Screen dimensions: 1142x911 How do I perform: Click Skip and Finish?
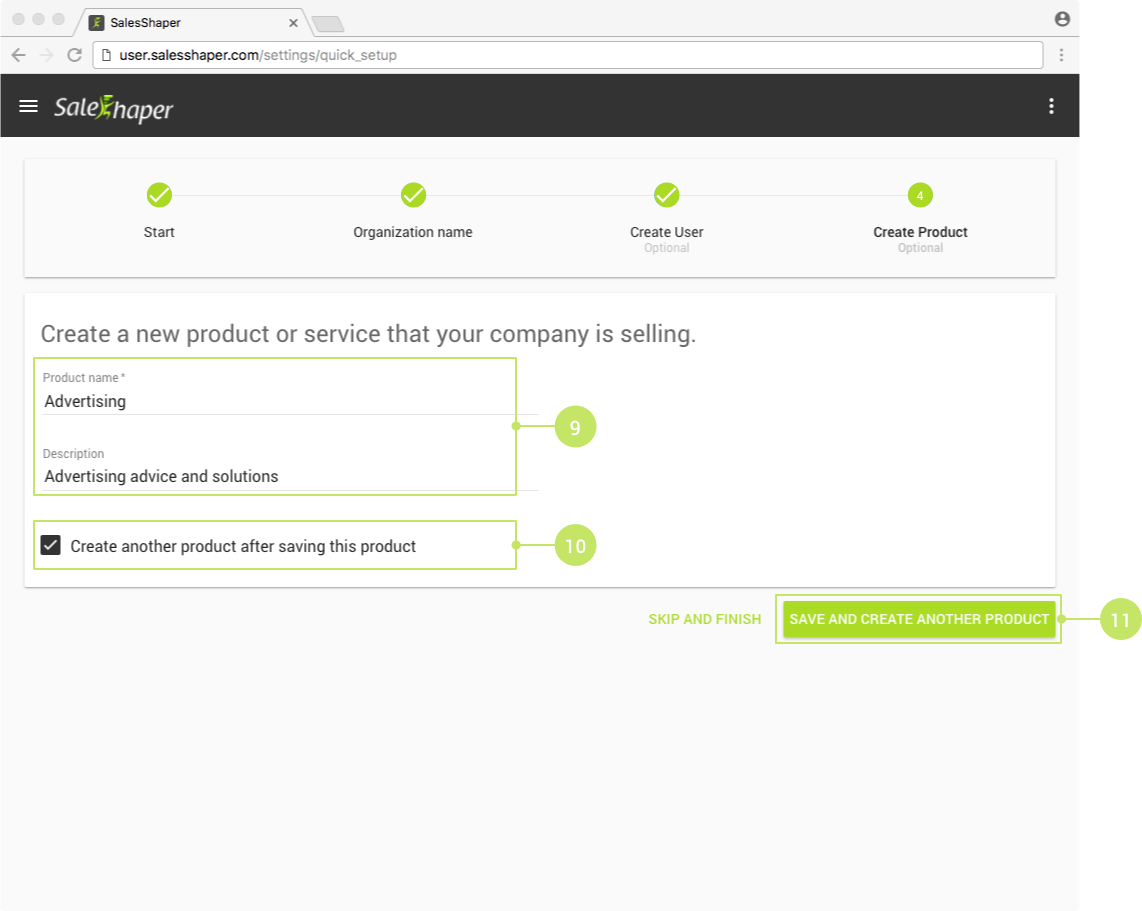coord(704,619)
